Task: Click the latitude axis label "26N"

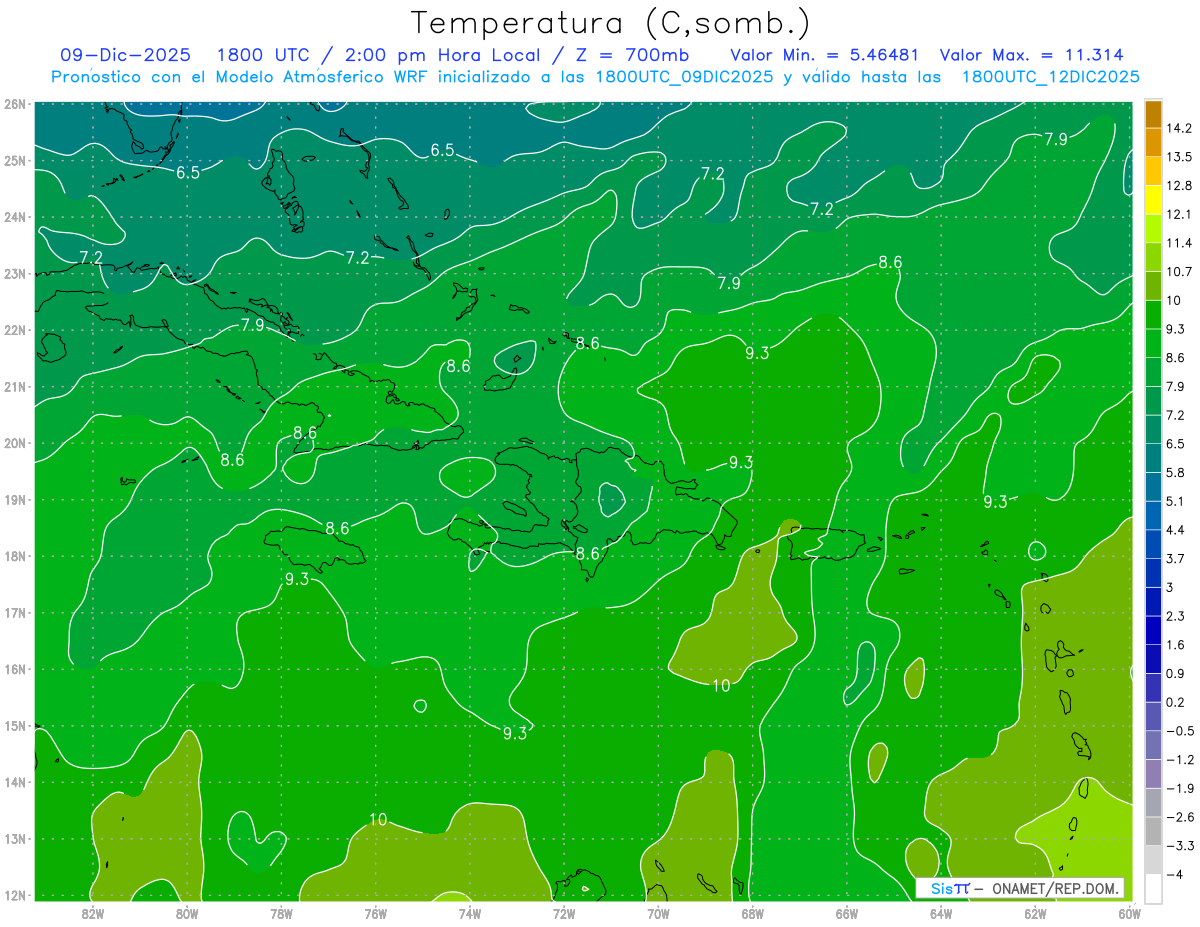Action: [14, 104]
